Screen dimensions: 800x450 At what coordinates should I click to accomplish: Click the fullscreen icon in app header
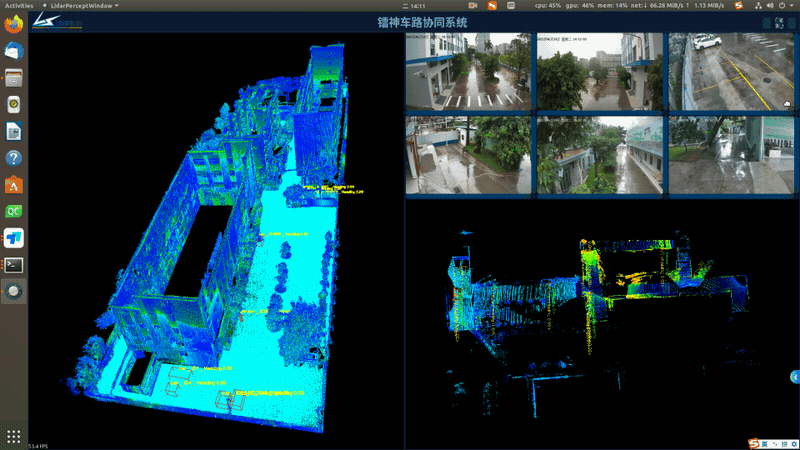tap(778, 22)
